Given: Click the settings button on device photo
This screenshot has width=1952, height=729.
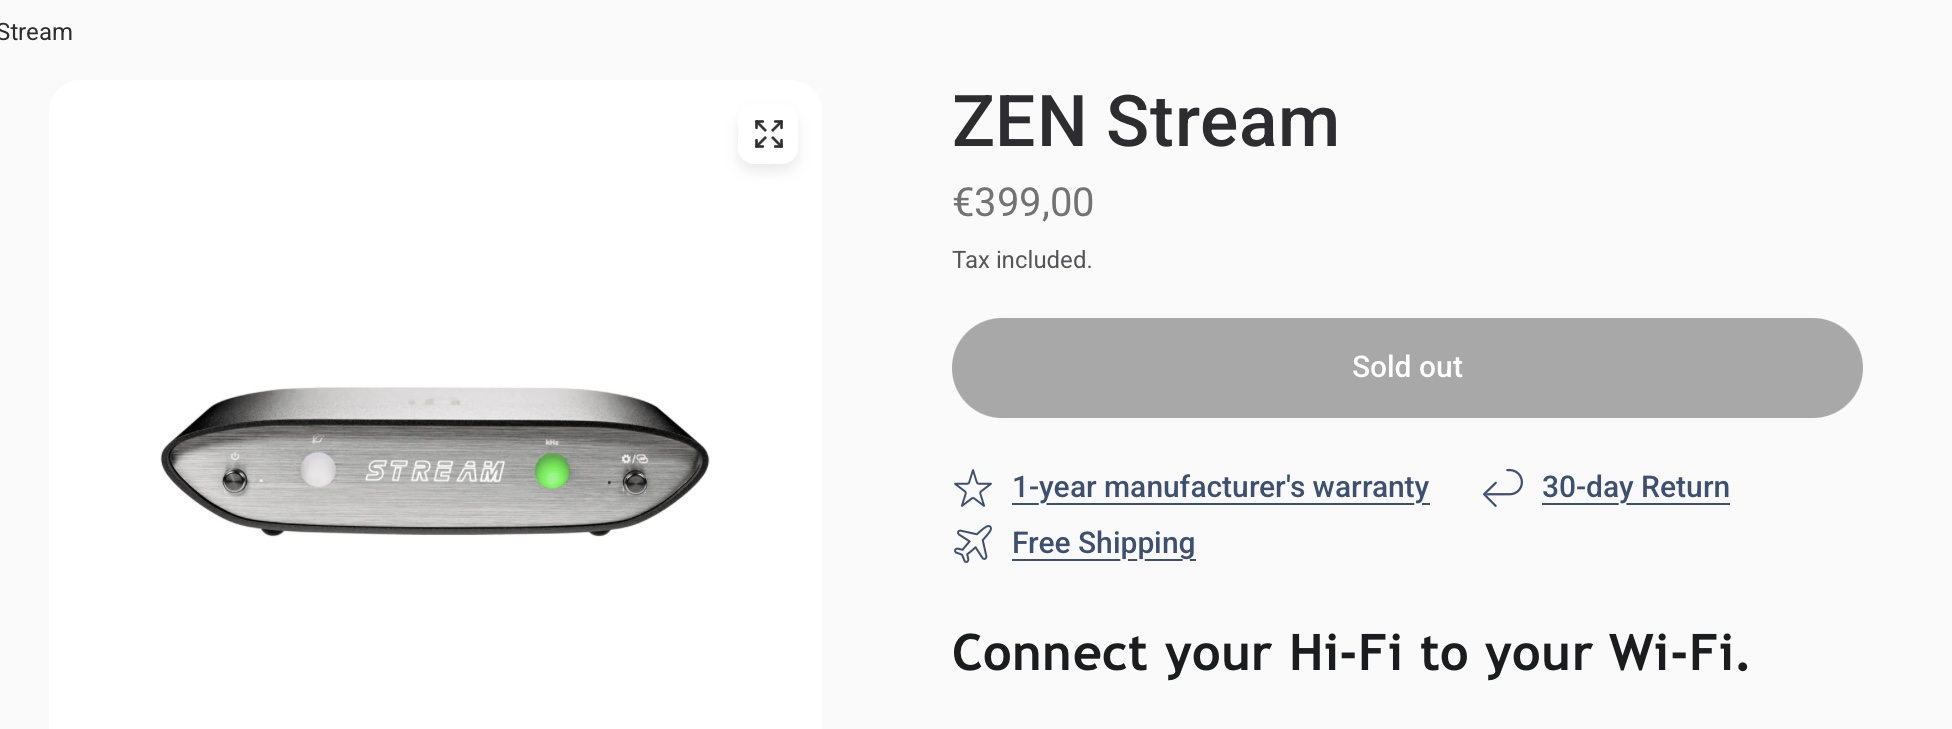Looking at the screenshot, I should pos(634,483).
